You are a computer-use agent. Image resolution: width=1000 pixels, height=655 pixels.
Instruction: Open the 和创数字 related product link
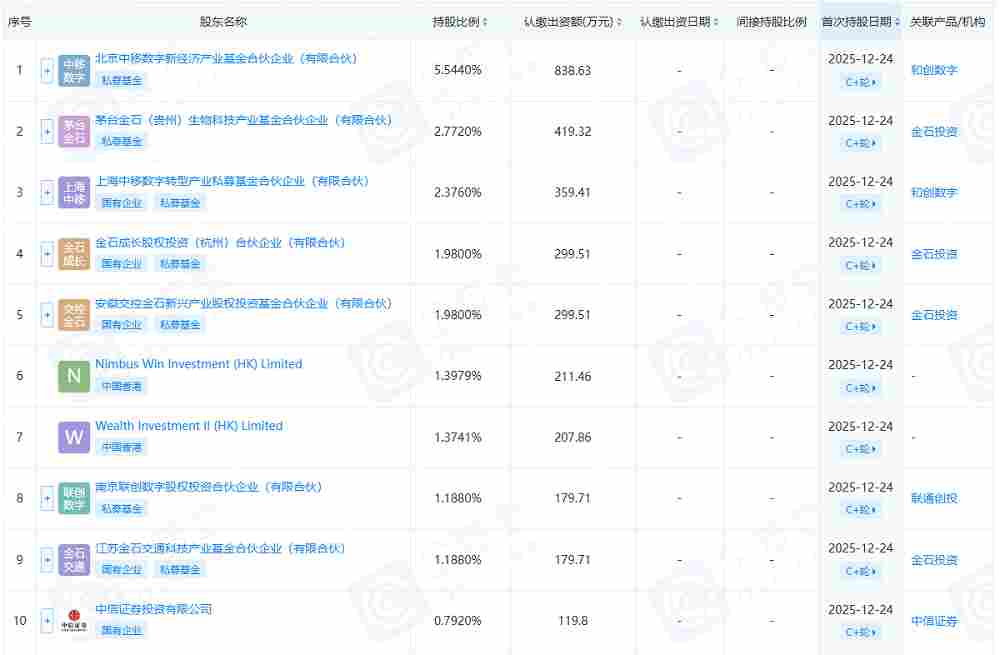[x=934, y=70]
